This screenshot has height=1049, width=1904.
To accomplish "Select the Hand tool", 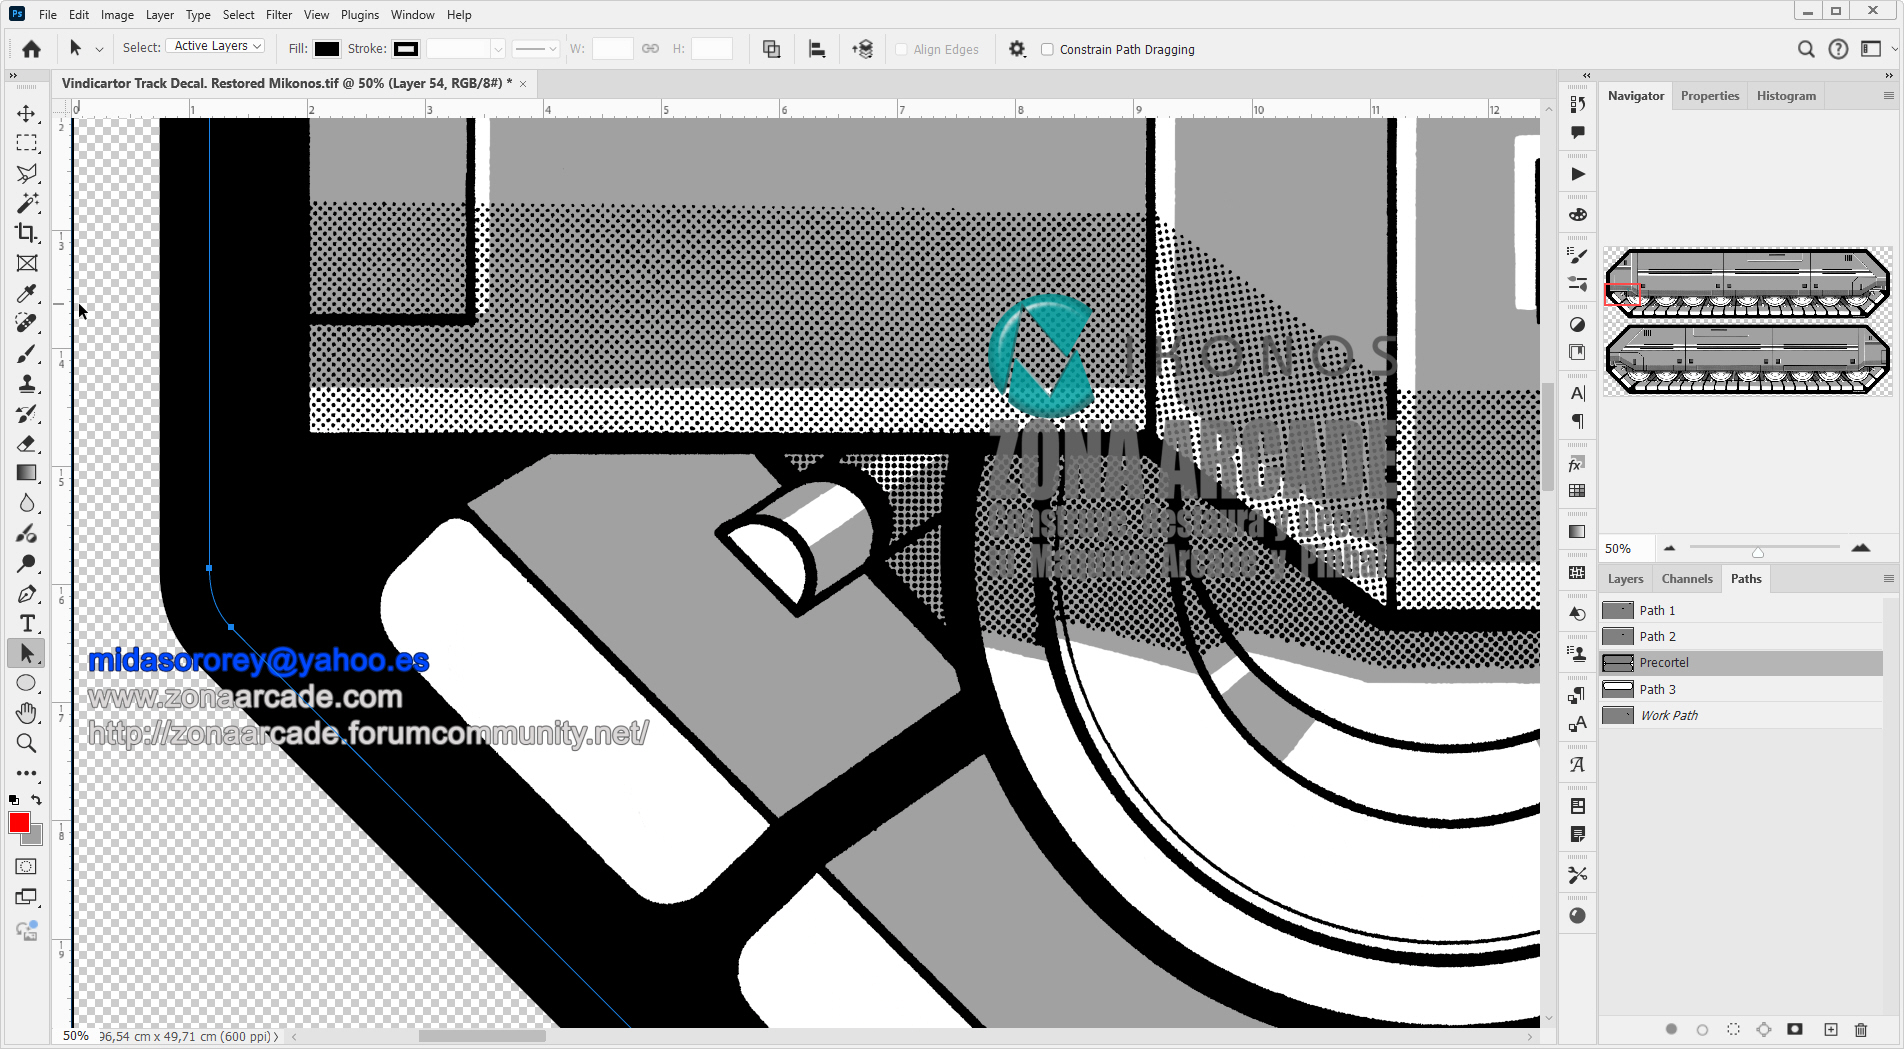I will (27, 713).
